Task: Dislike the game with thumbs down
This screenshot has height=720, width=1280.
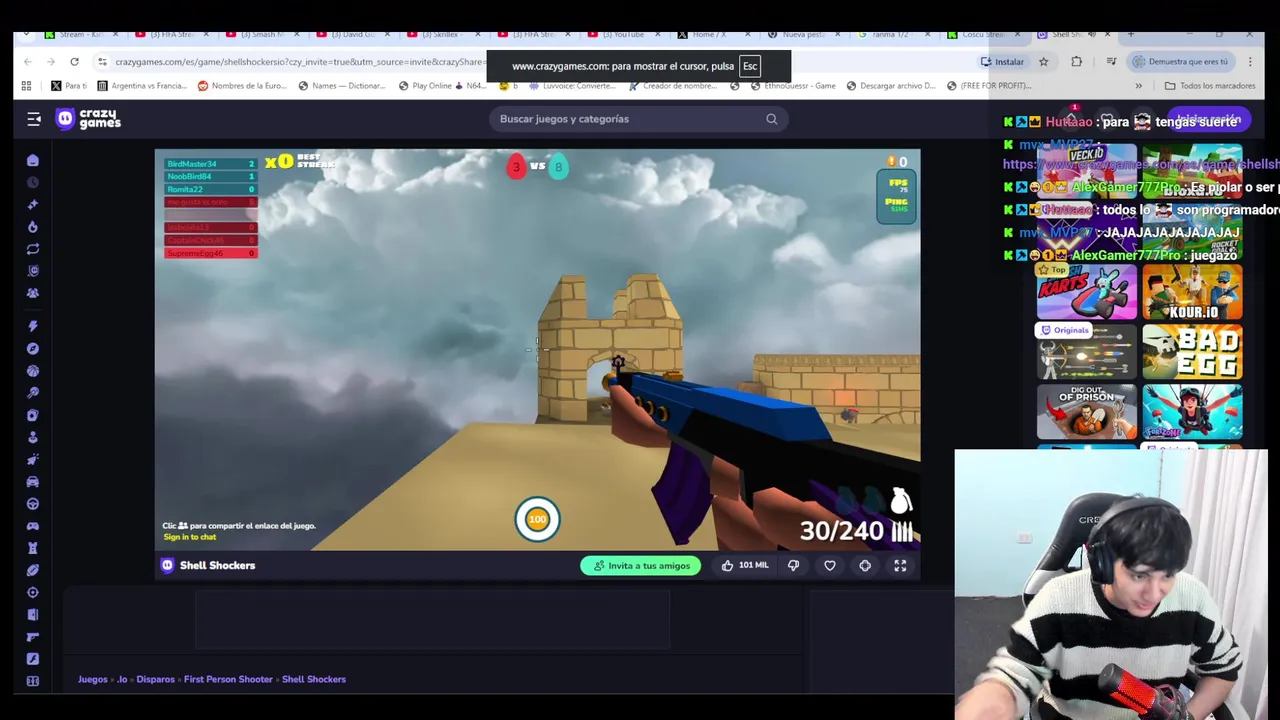Action: [793, 566]
